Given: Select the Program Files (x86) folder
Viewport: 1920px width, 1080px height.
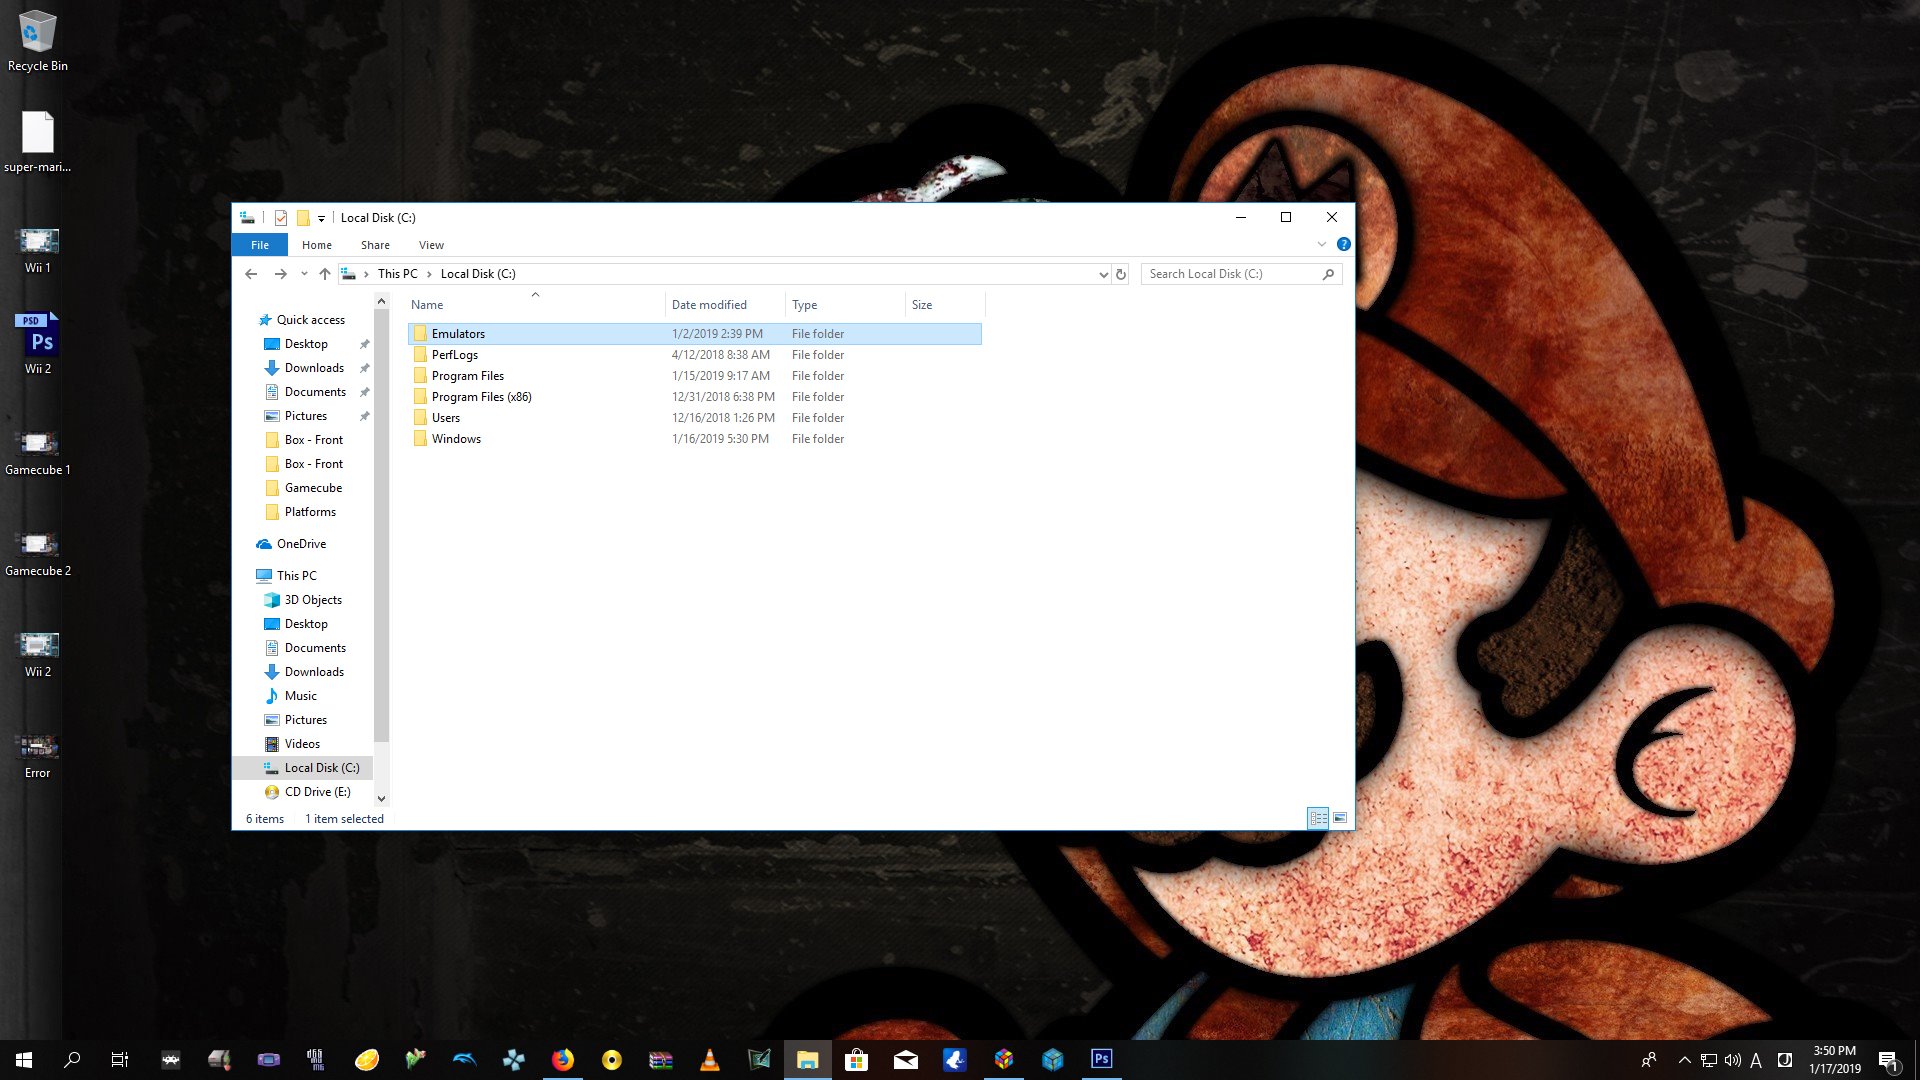Looking at the screenshot, I should coord(695,397).
